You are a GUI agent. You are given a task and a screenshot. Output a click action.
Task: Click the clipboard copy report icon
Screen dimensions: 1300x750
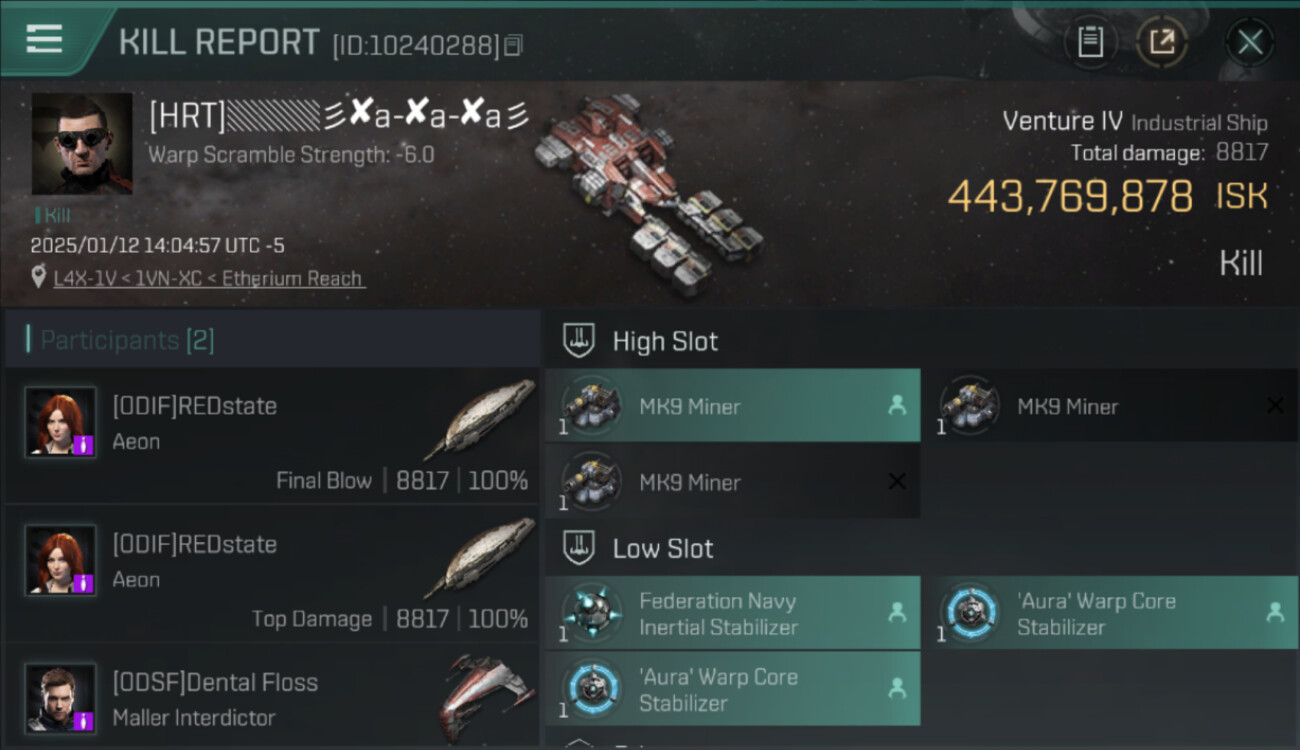[x=1090, y=42]
